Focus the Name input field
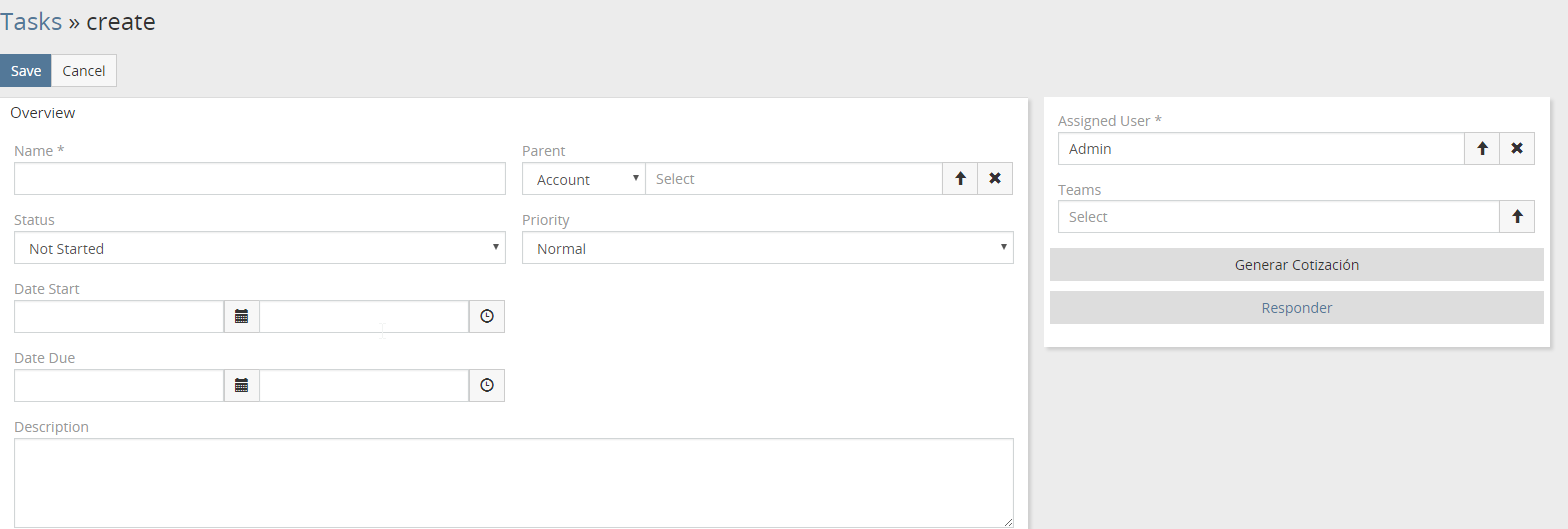 click(260, 179)
